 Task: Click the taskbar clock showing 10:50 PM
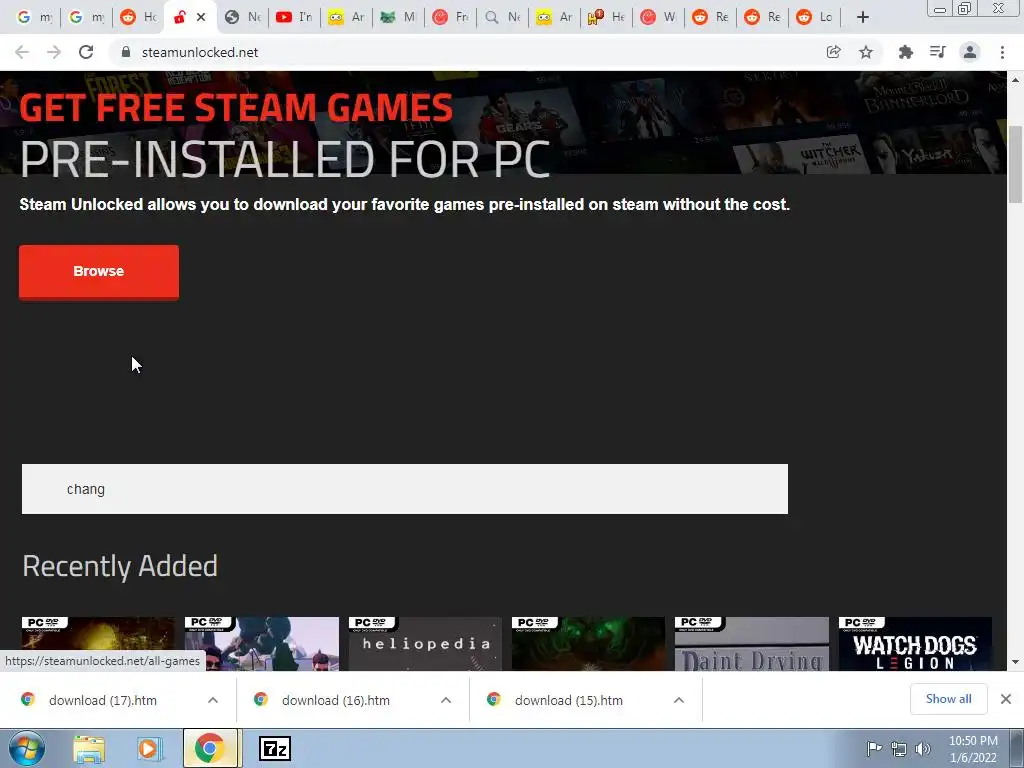pos(973,749)
